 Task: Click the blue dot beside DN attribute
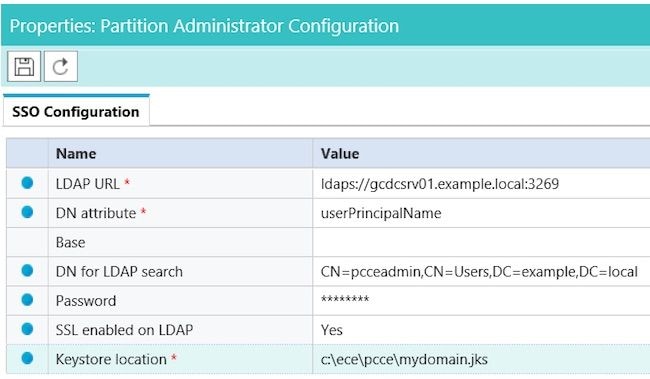27,212
